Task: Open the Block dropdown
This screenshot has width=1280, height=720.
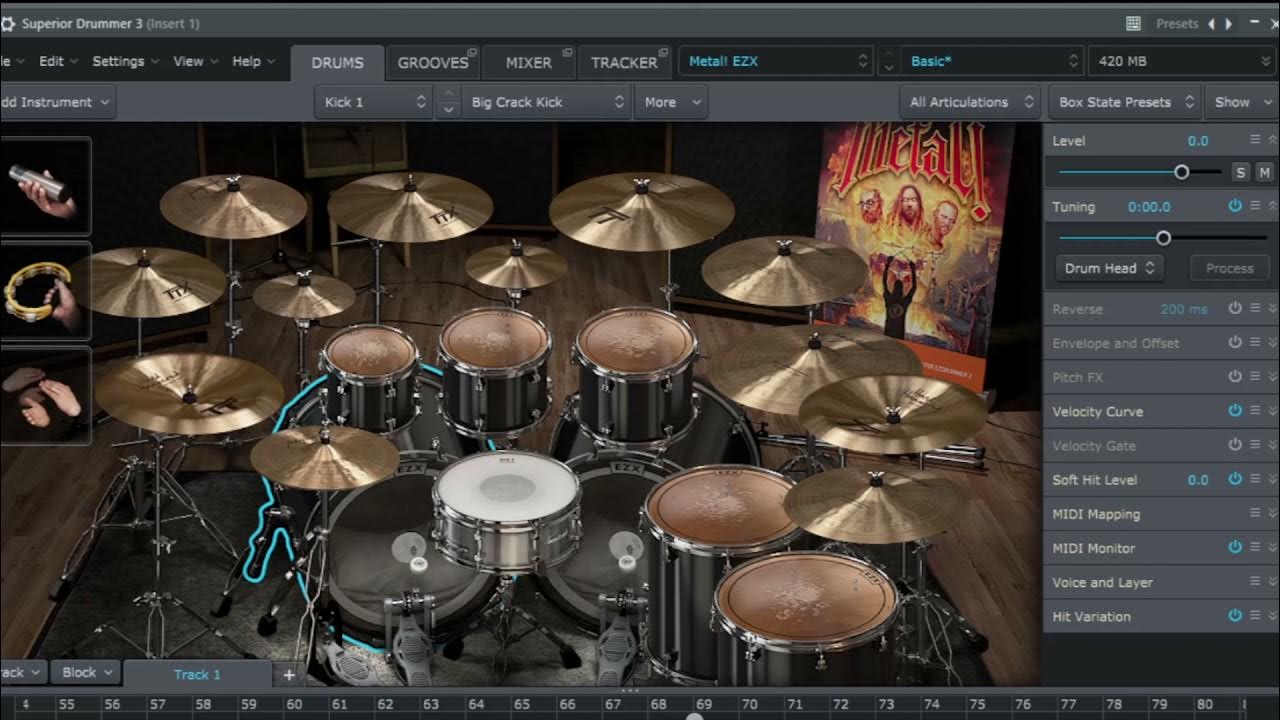Action: coord(84,672)
